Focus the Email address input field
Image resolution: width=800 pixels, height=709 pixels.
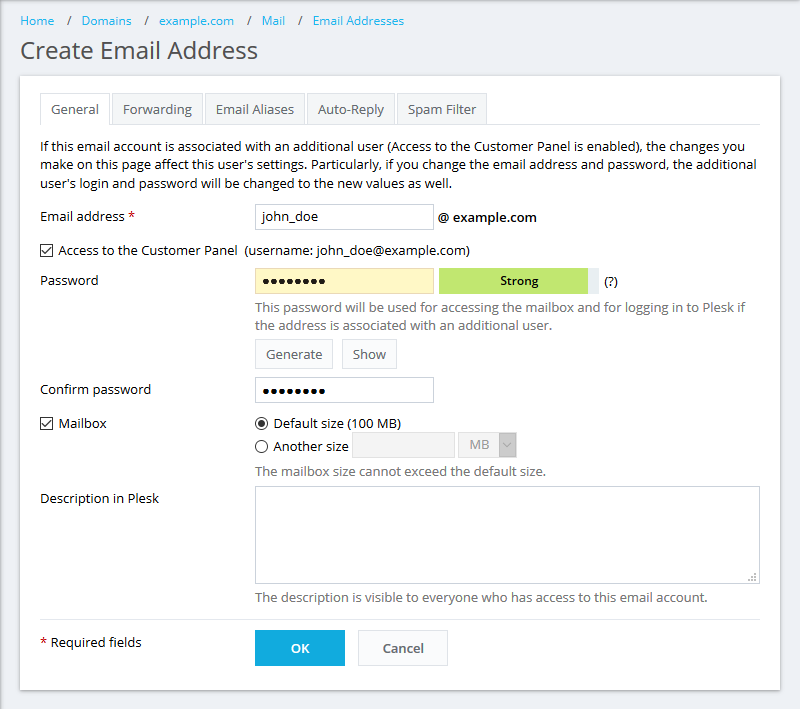(x=344, y=217)
